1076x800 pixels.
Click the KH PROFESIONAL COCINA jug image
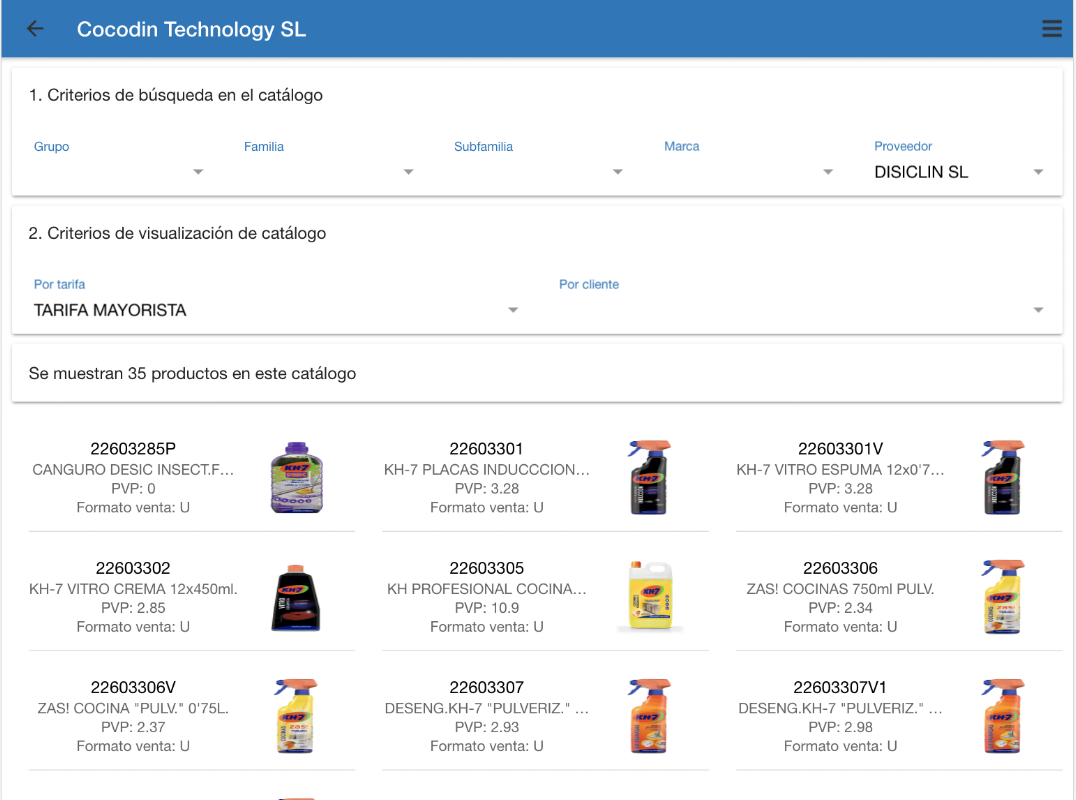point(651,596)
